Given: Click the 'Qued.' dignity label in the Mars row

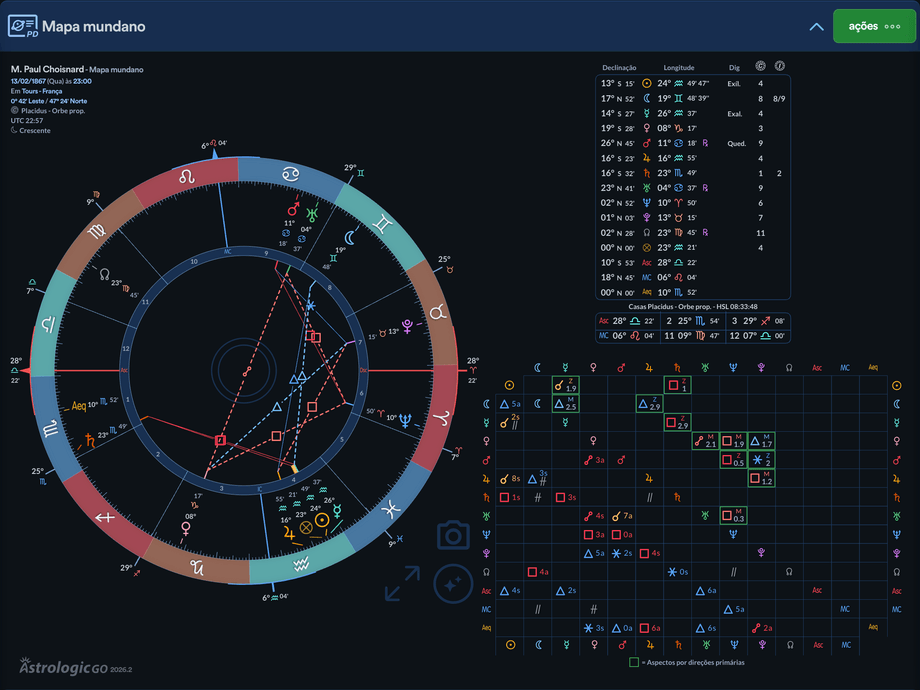Looking at the screenshot, I should point(736,143).
